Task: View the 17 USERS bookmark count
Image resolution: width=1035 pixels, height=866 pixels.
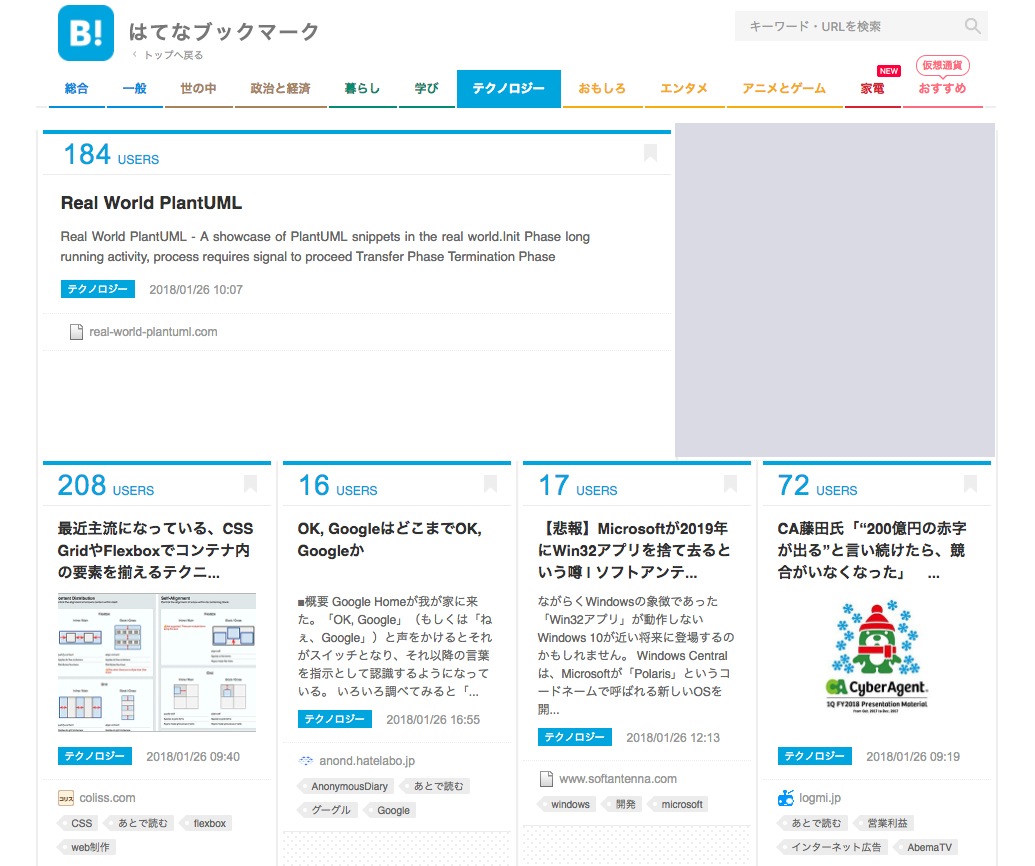Action: [578, 485]
